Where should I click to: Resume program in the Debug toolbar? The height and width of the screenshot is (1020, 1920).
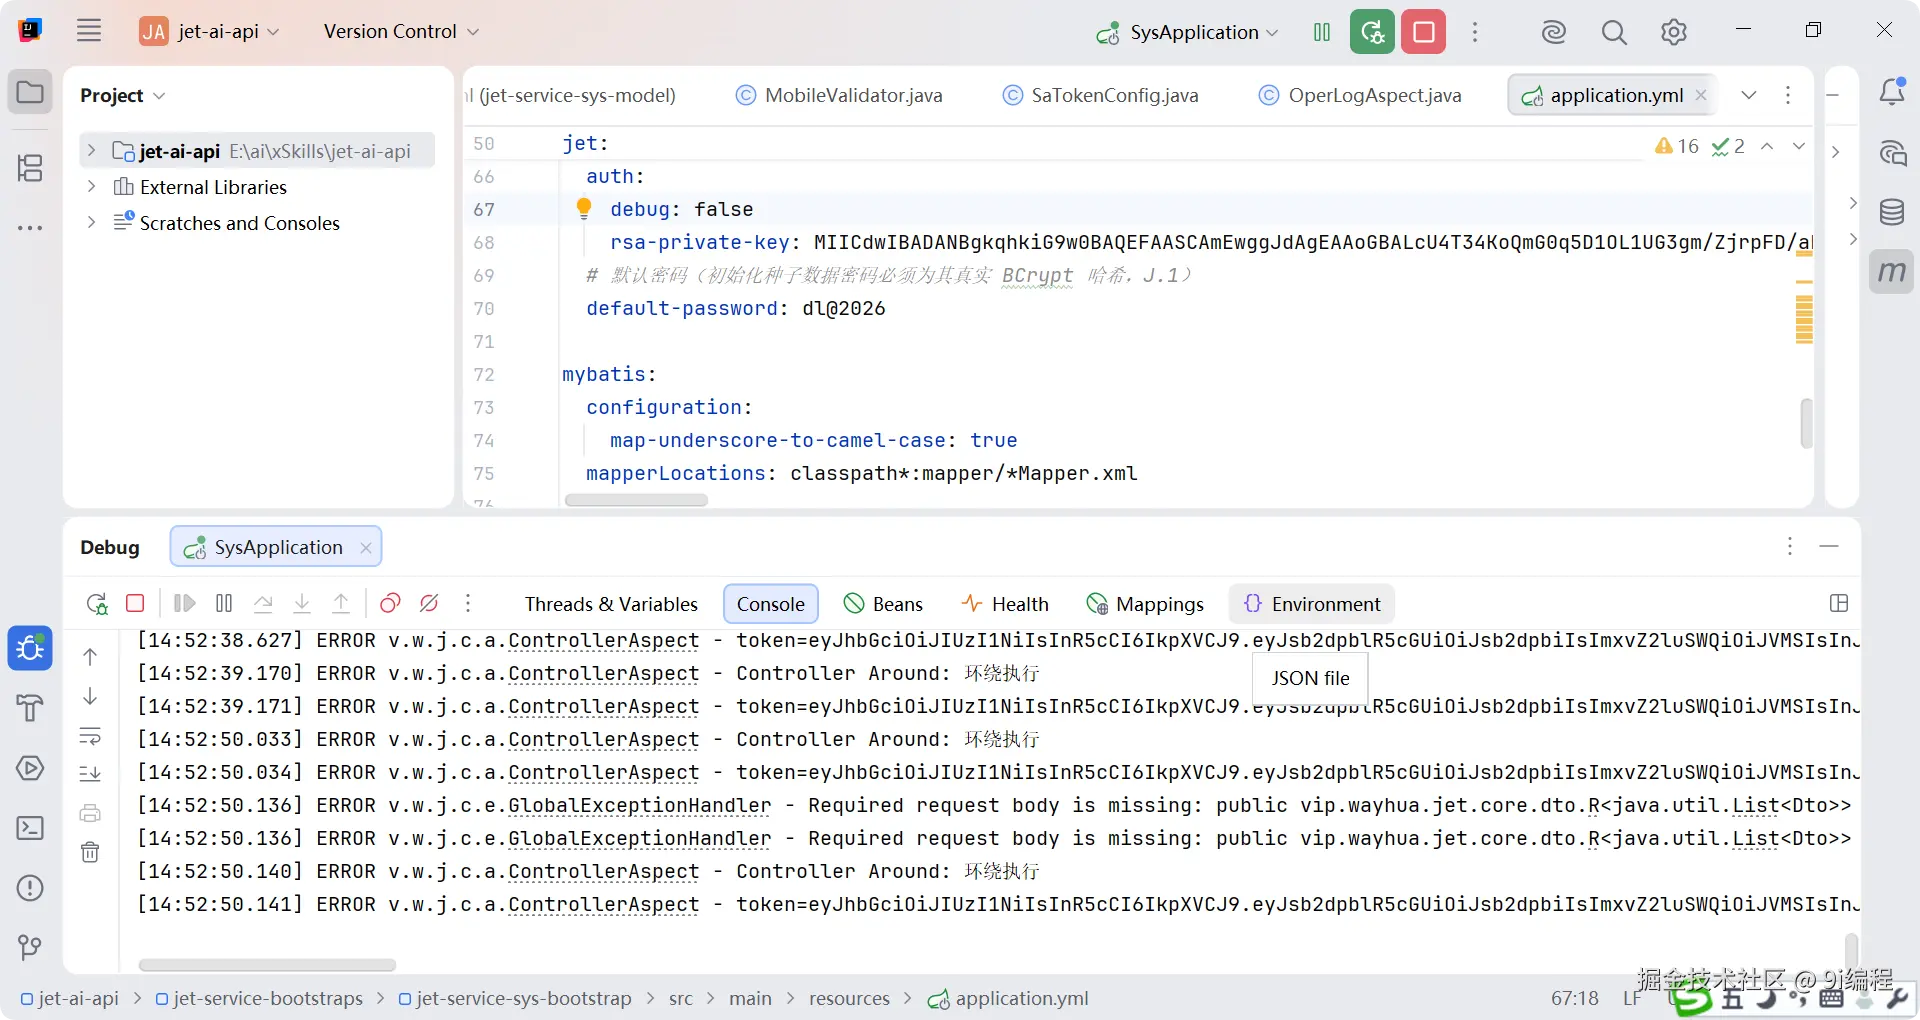[x=185, y=603]
